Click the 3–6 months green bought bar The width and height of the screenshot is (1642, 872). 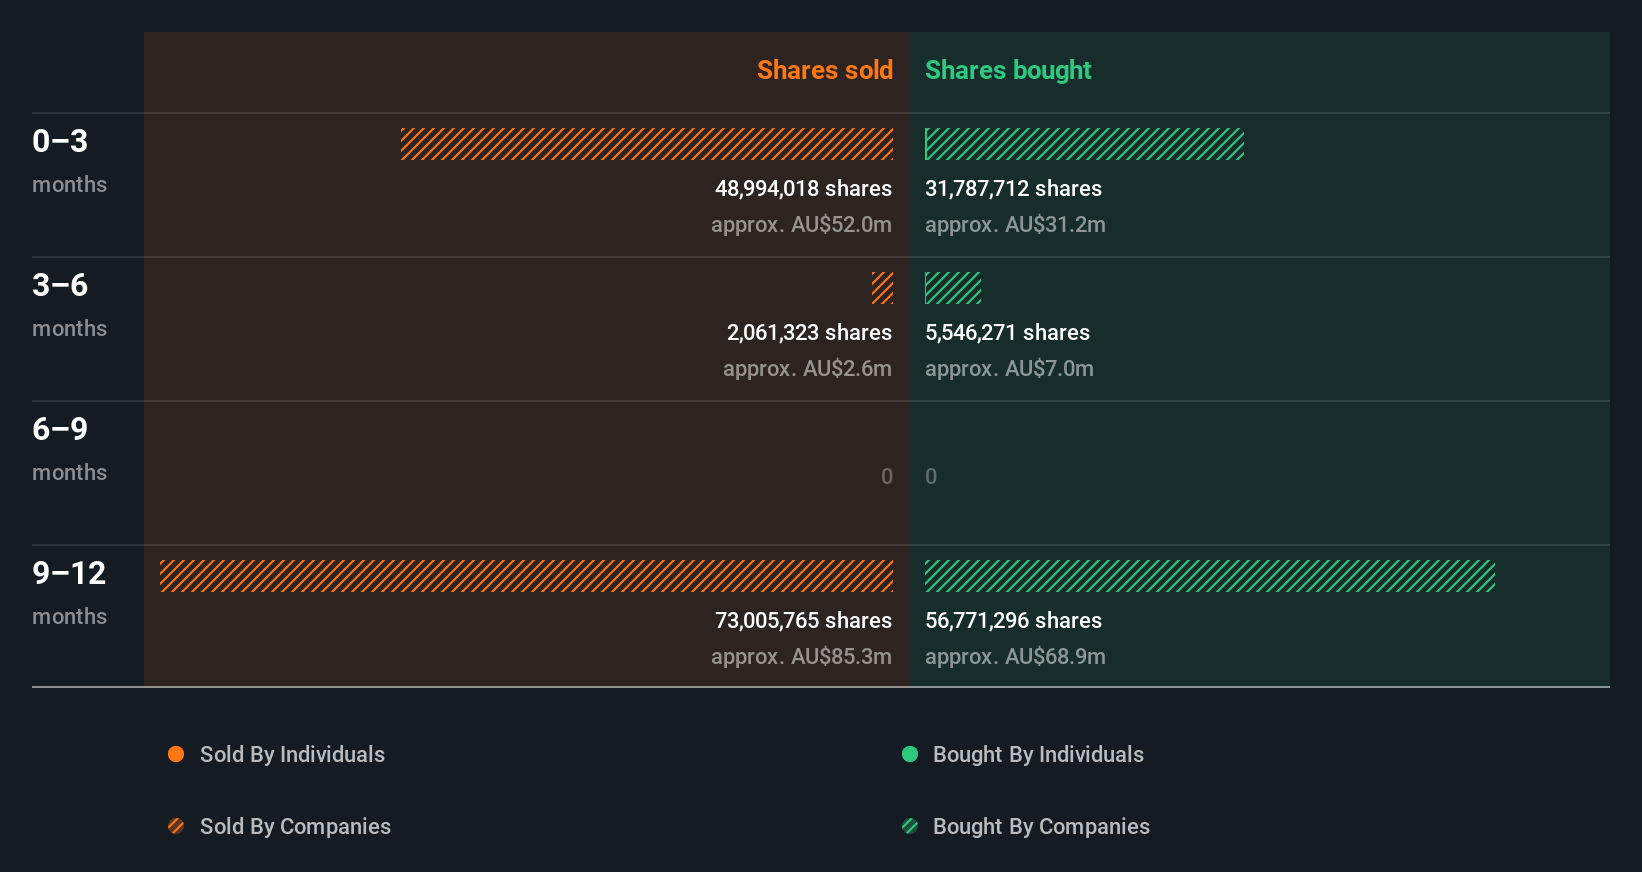pyautogui.click(x=953, y=288)
